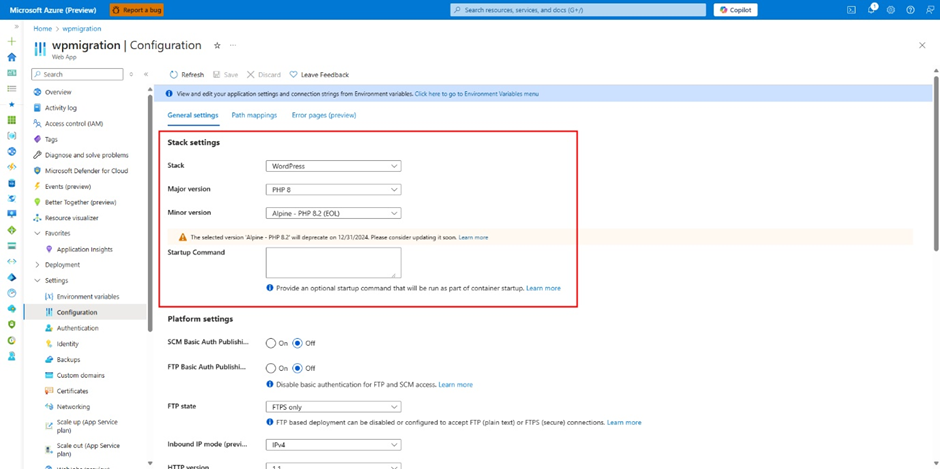Switch to Path mappings tab
The height and width of the screenshot is (469, 940).
click(254, 115)
